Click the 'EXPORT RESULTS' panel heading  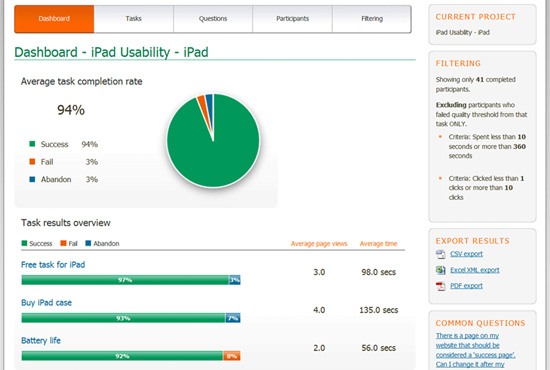472,241
